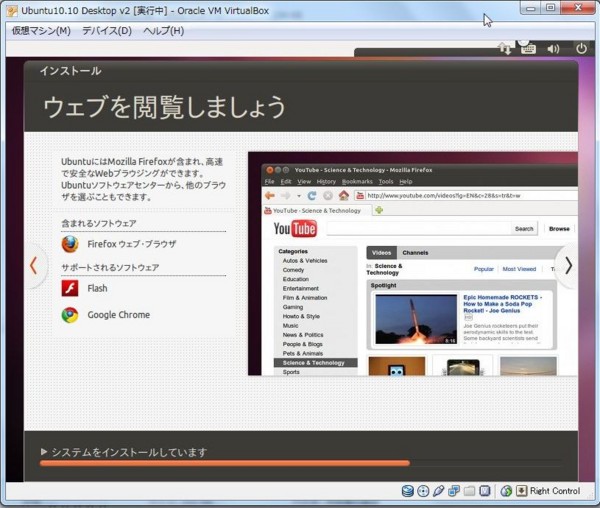Click the optical disc indicator in status bar
Image resolution: width=600 pixels, height=508 pixels.
[x=423, y=491]
